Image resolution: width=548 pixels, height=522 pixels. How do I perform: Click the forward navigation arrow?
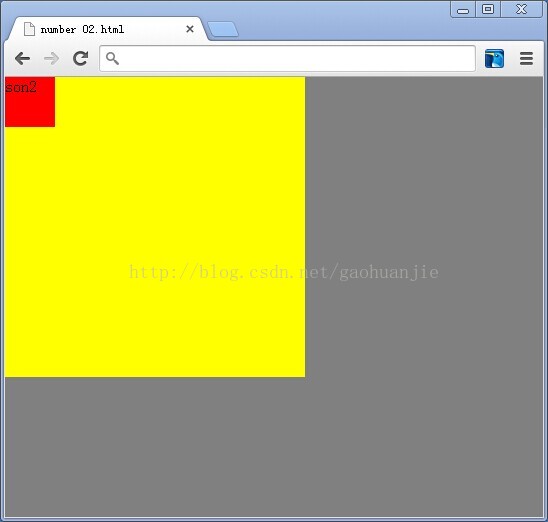click(x=51, y=58)
